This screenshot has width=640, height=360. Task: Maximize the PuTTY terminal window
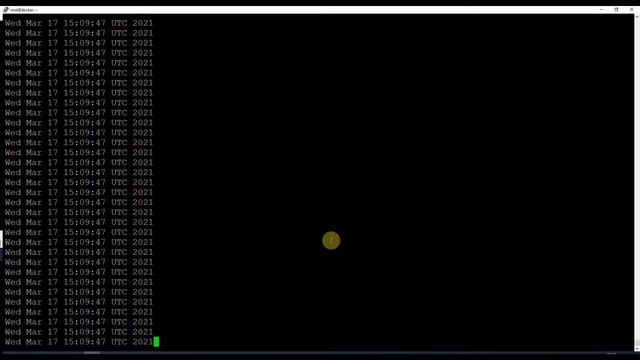[616, 9]
